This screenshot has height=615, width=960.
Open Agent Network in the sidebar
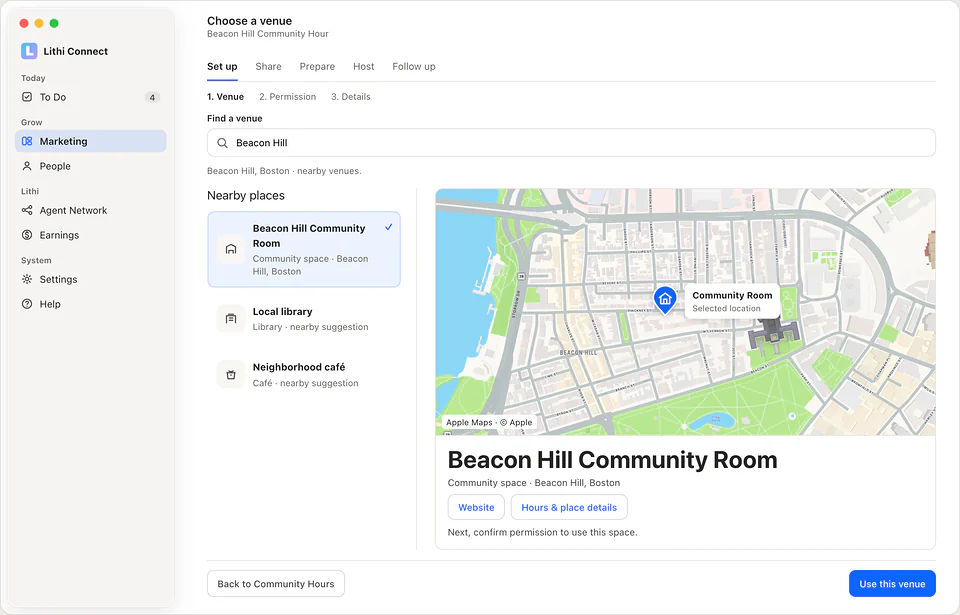coord(91,210)
